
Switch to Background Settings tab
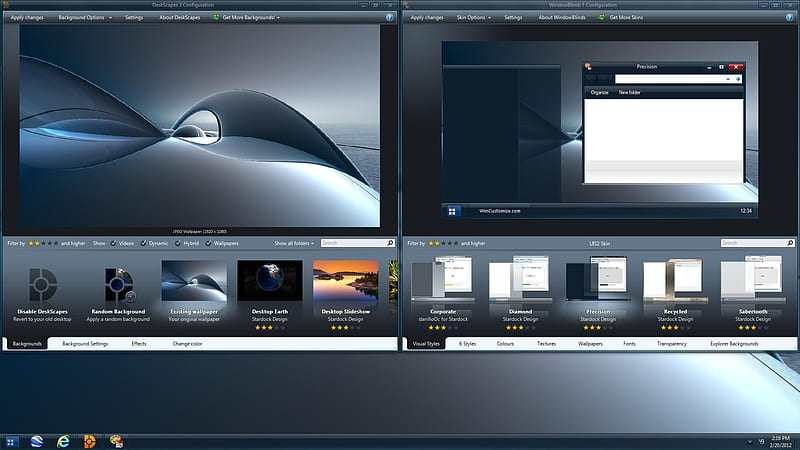coord(85,344)
